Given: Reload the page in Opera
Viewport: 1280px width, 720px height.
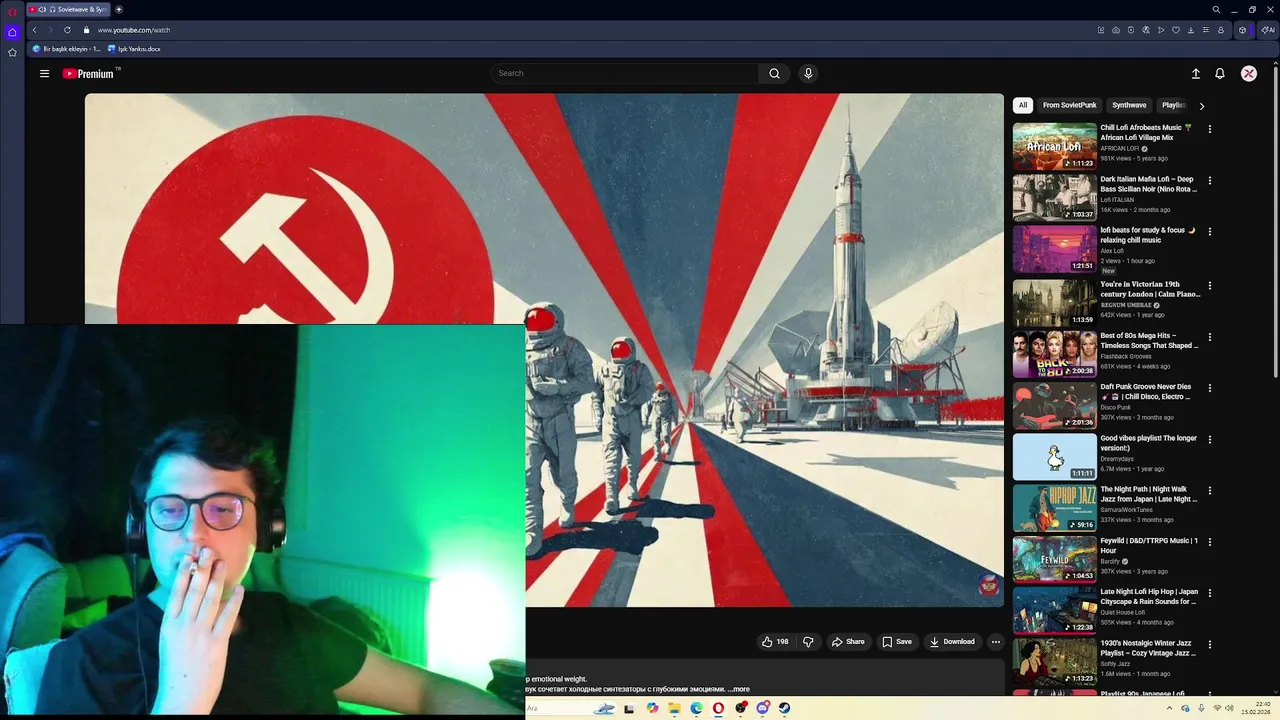Looking at the screenshot, I should (67, 30).
